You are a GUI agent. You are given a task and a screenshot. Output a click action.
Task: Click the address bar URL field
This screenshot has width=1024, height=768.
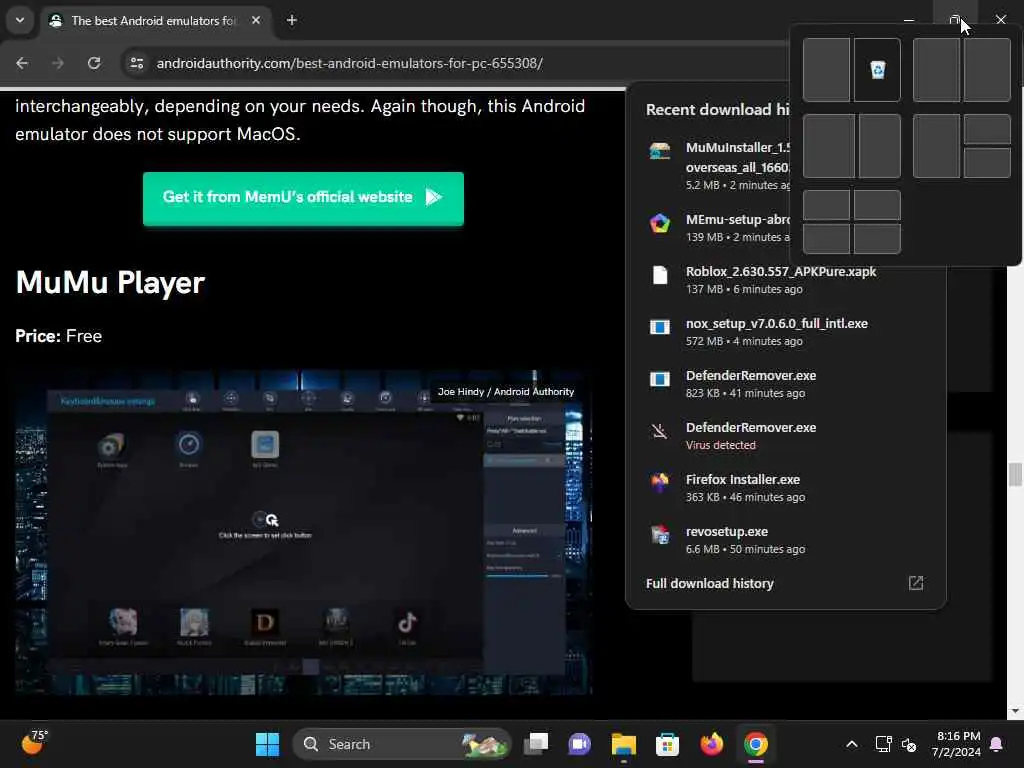click(349, 63)
